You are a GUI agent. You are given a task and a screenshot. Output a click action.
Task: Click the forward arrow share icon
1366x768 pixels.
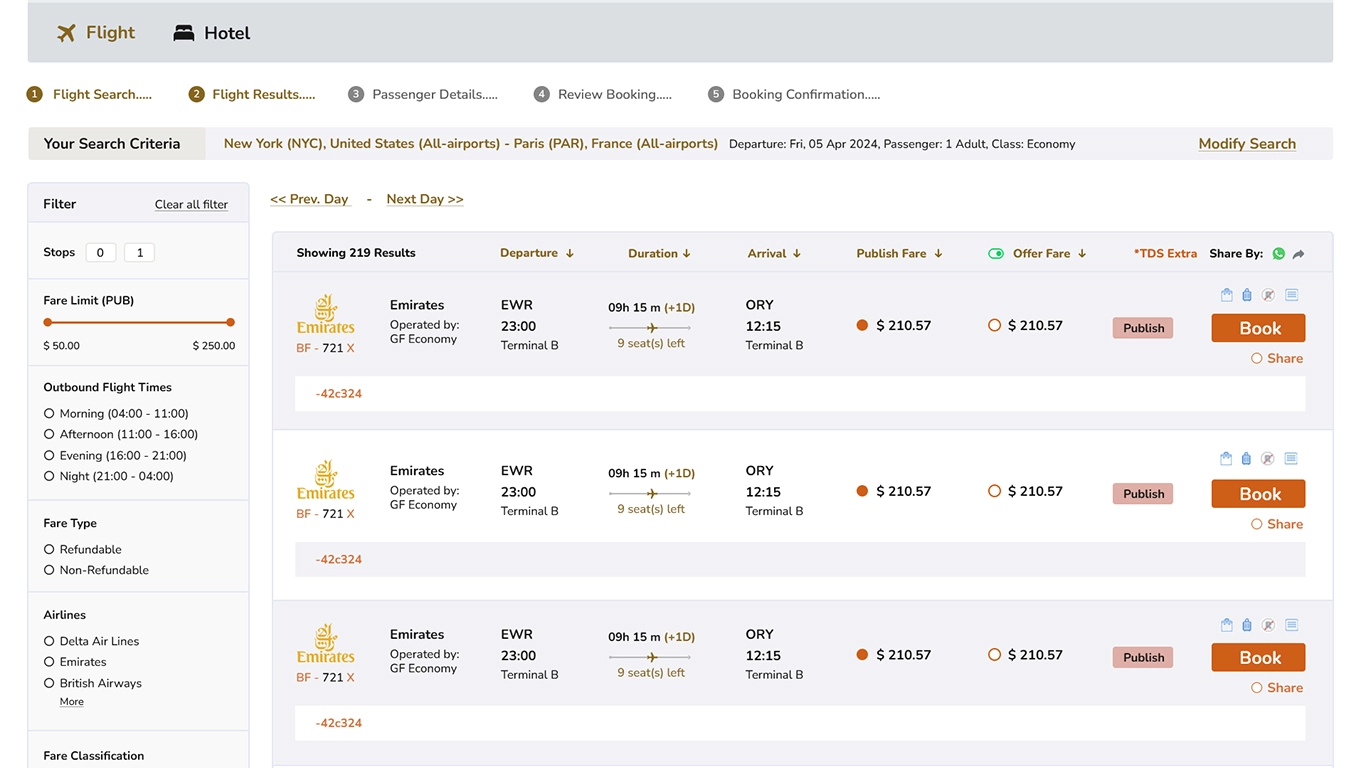tap(1298, 254)
